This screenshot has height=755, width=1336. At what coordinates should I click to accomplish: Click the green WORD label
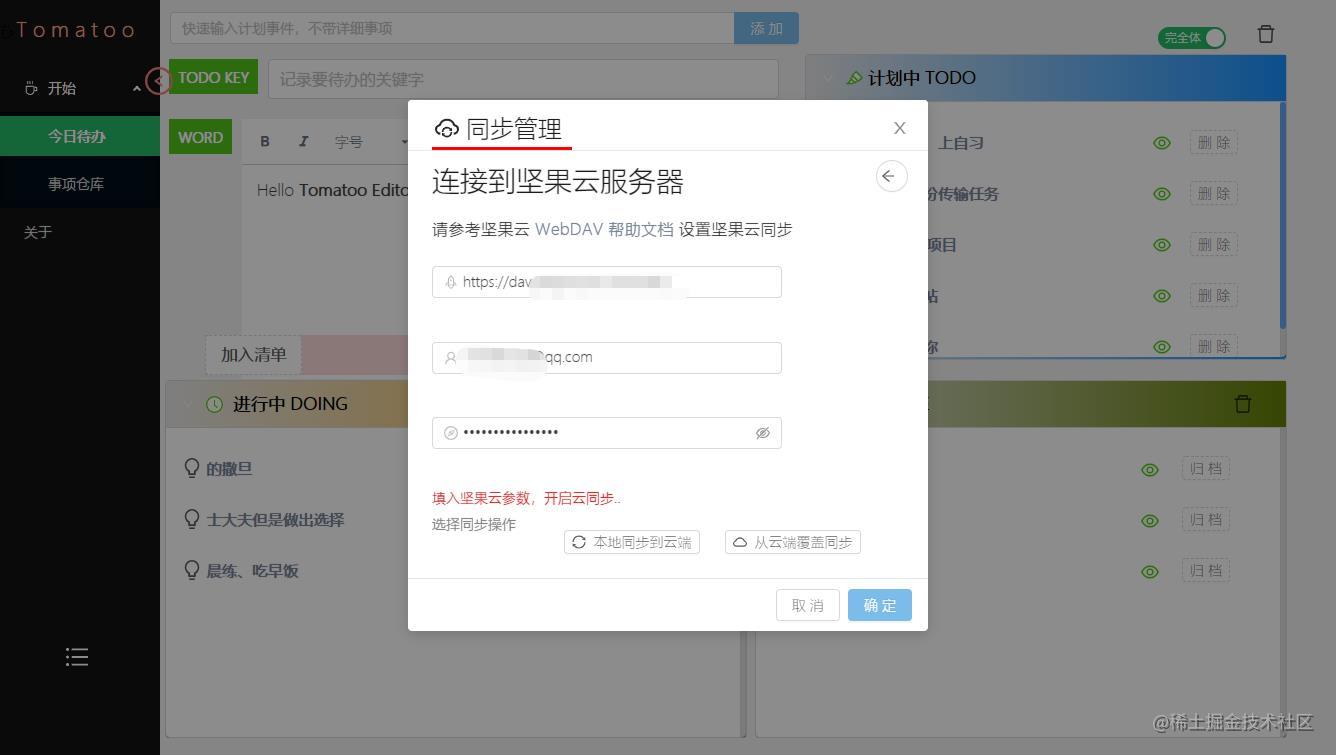pyautogui.click(x=200, y=138)
